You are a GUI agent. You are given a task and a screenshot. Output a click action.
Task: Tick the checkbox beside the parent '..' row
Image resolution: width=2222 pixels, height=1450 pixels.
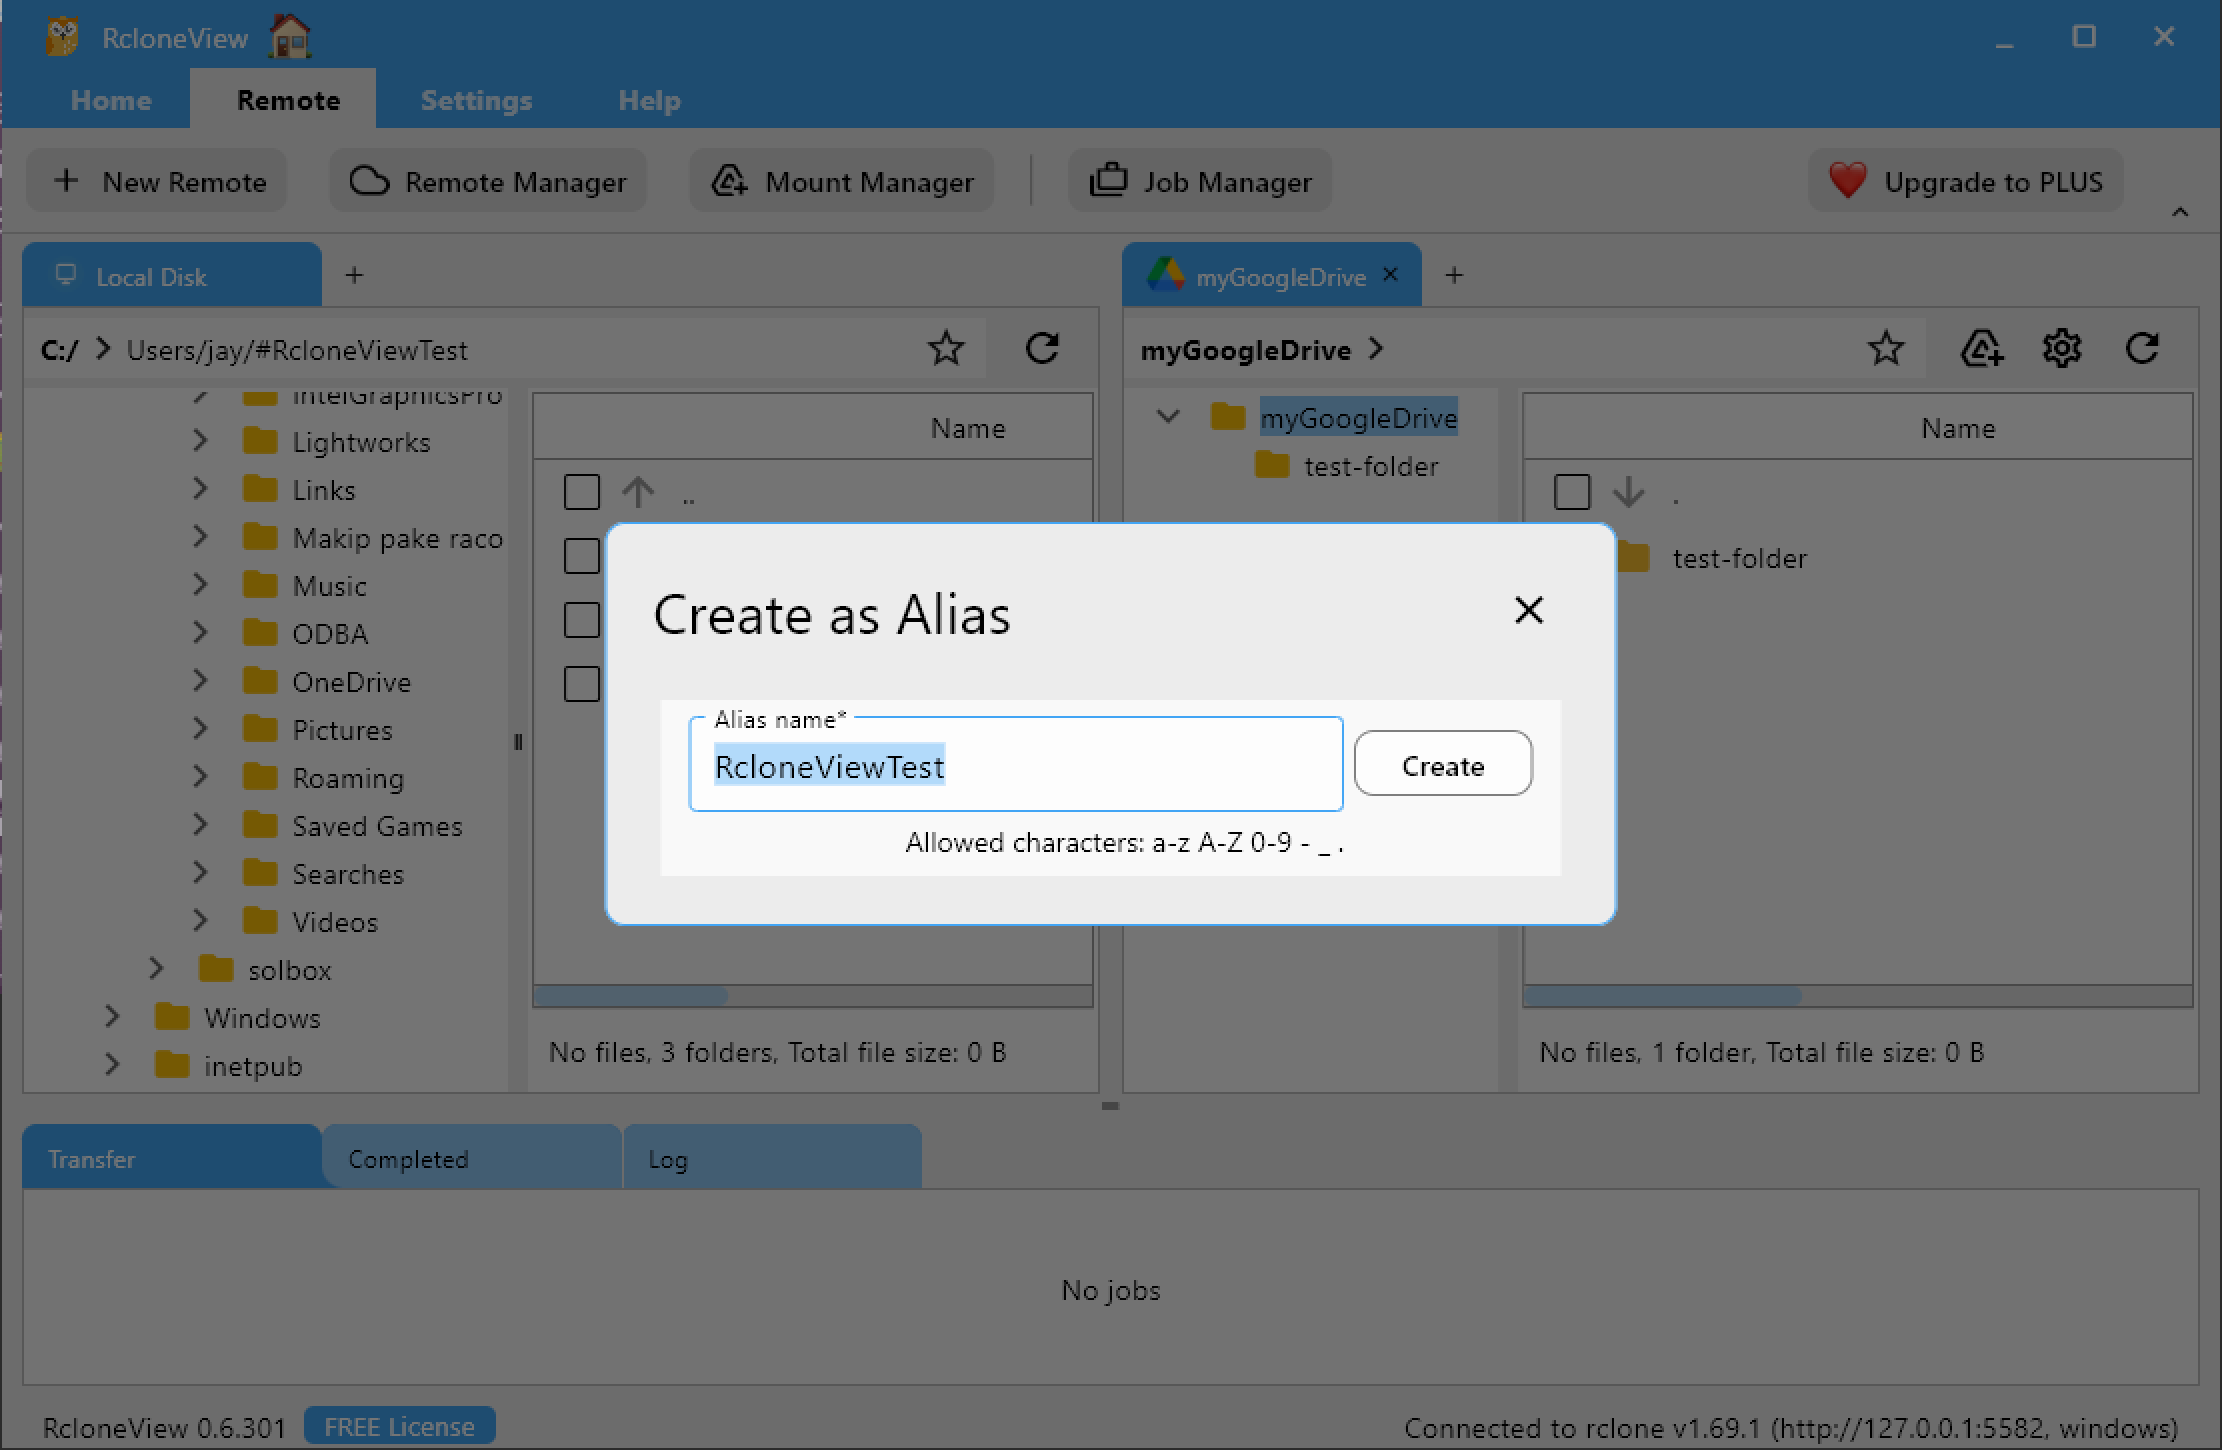click(x=582, y=492)
